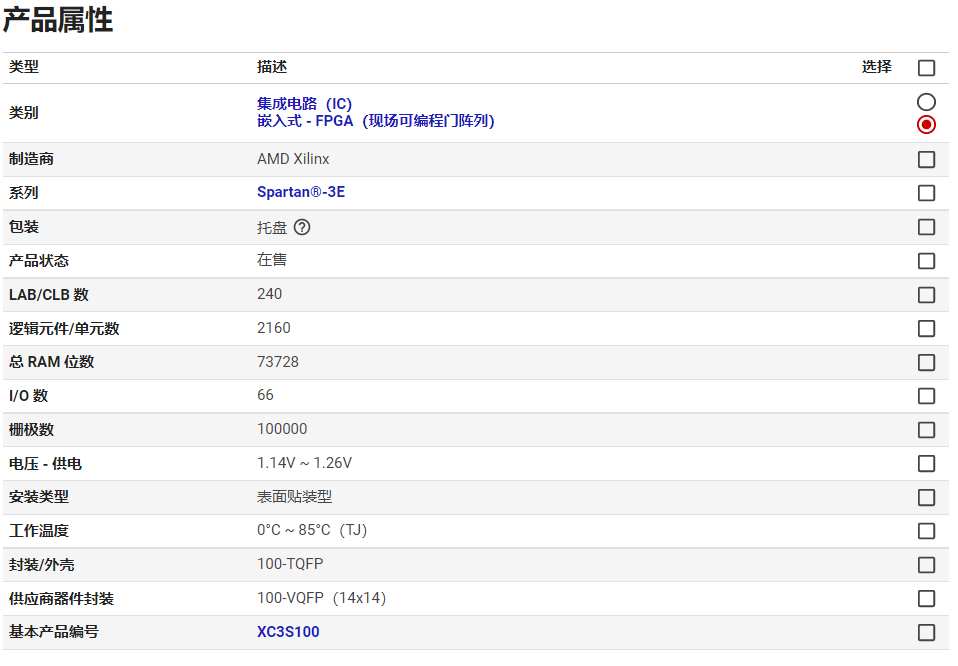Image resolution: width=958 pixels, height=666 pixels.
Task: Click the help icon next to 托盘
Action: click(302, 227)
